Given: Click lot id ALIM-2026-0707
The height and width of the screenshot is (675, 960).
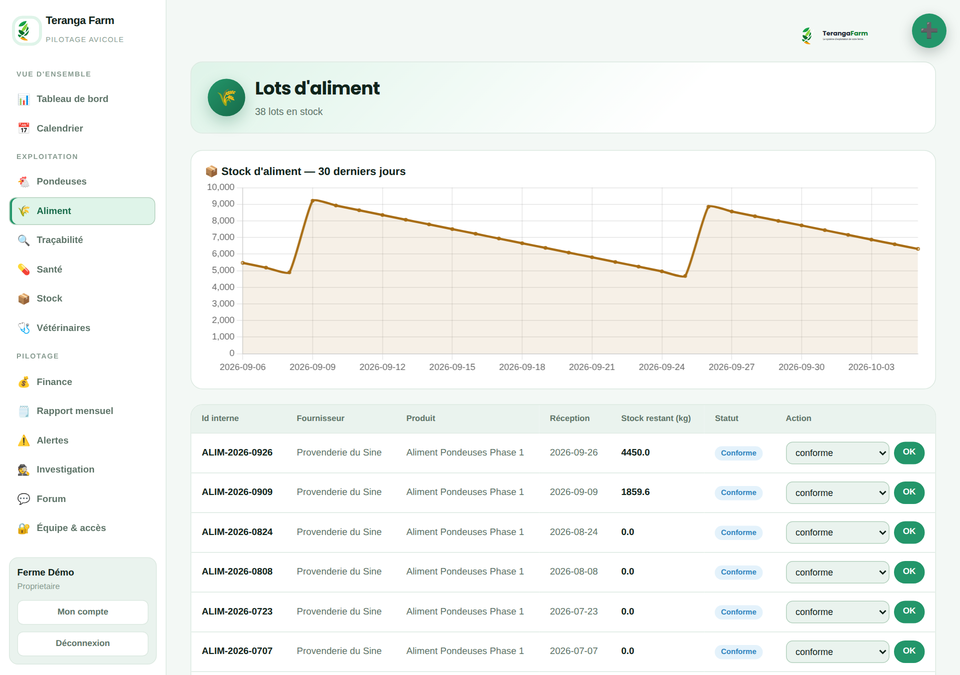Looking at the screenshot, I should (x=237, y=651).
